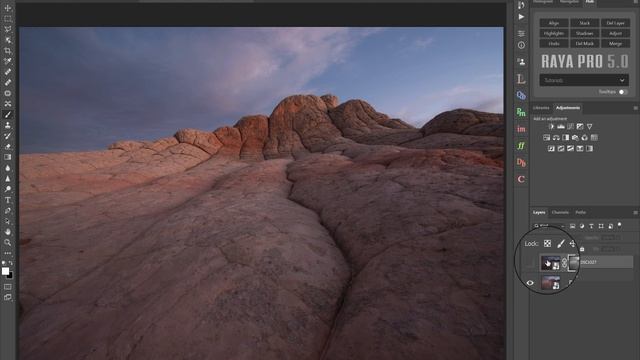Switch to the Channels tab
The image size is (640, 360).
(x=560, y=212)
